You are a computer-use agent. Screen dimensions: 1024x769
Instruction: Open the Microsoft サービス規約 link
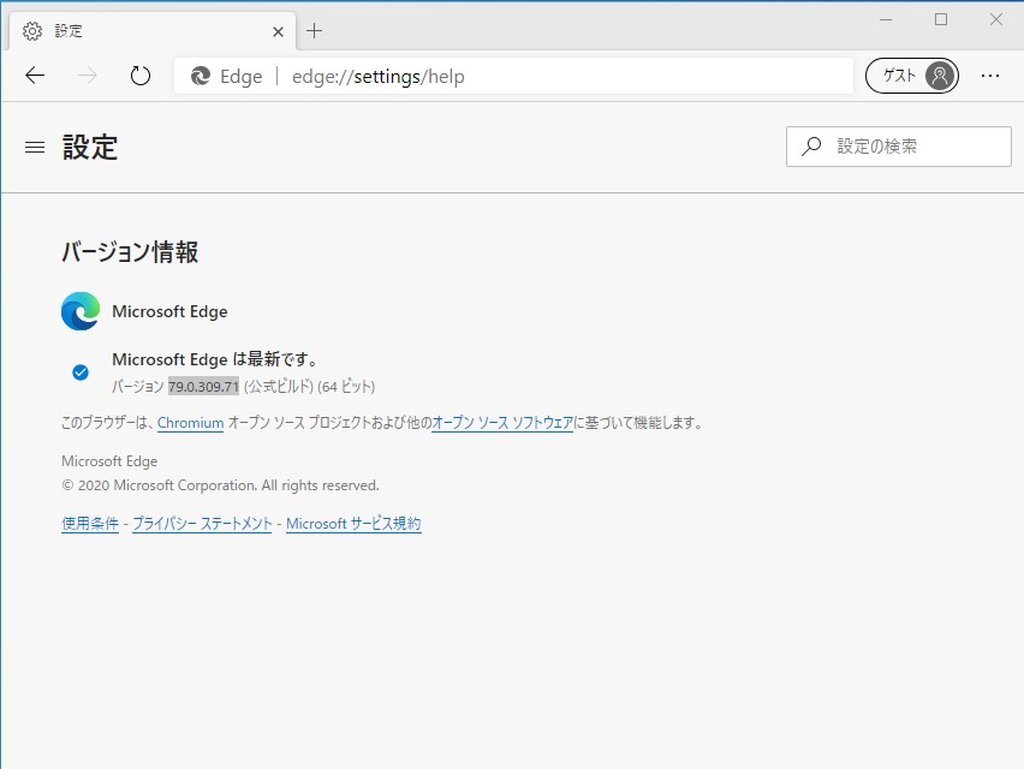(353, 523)
